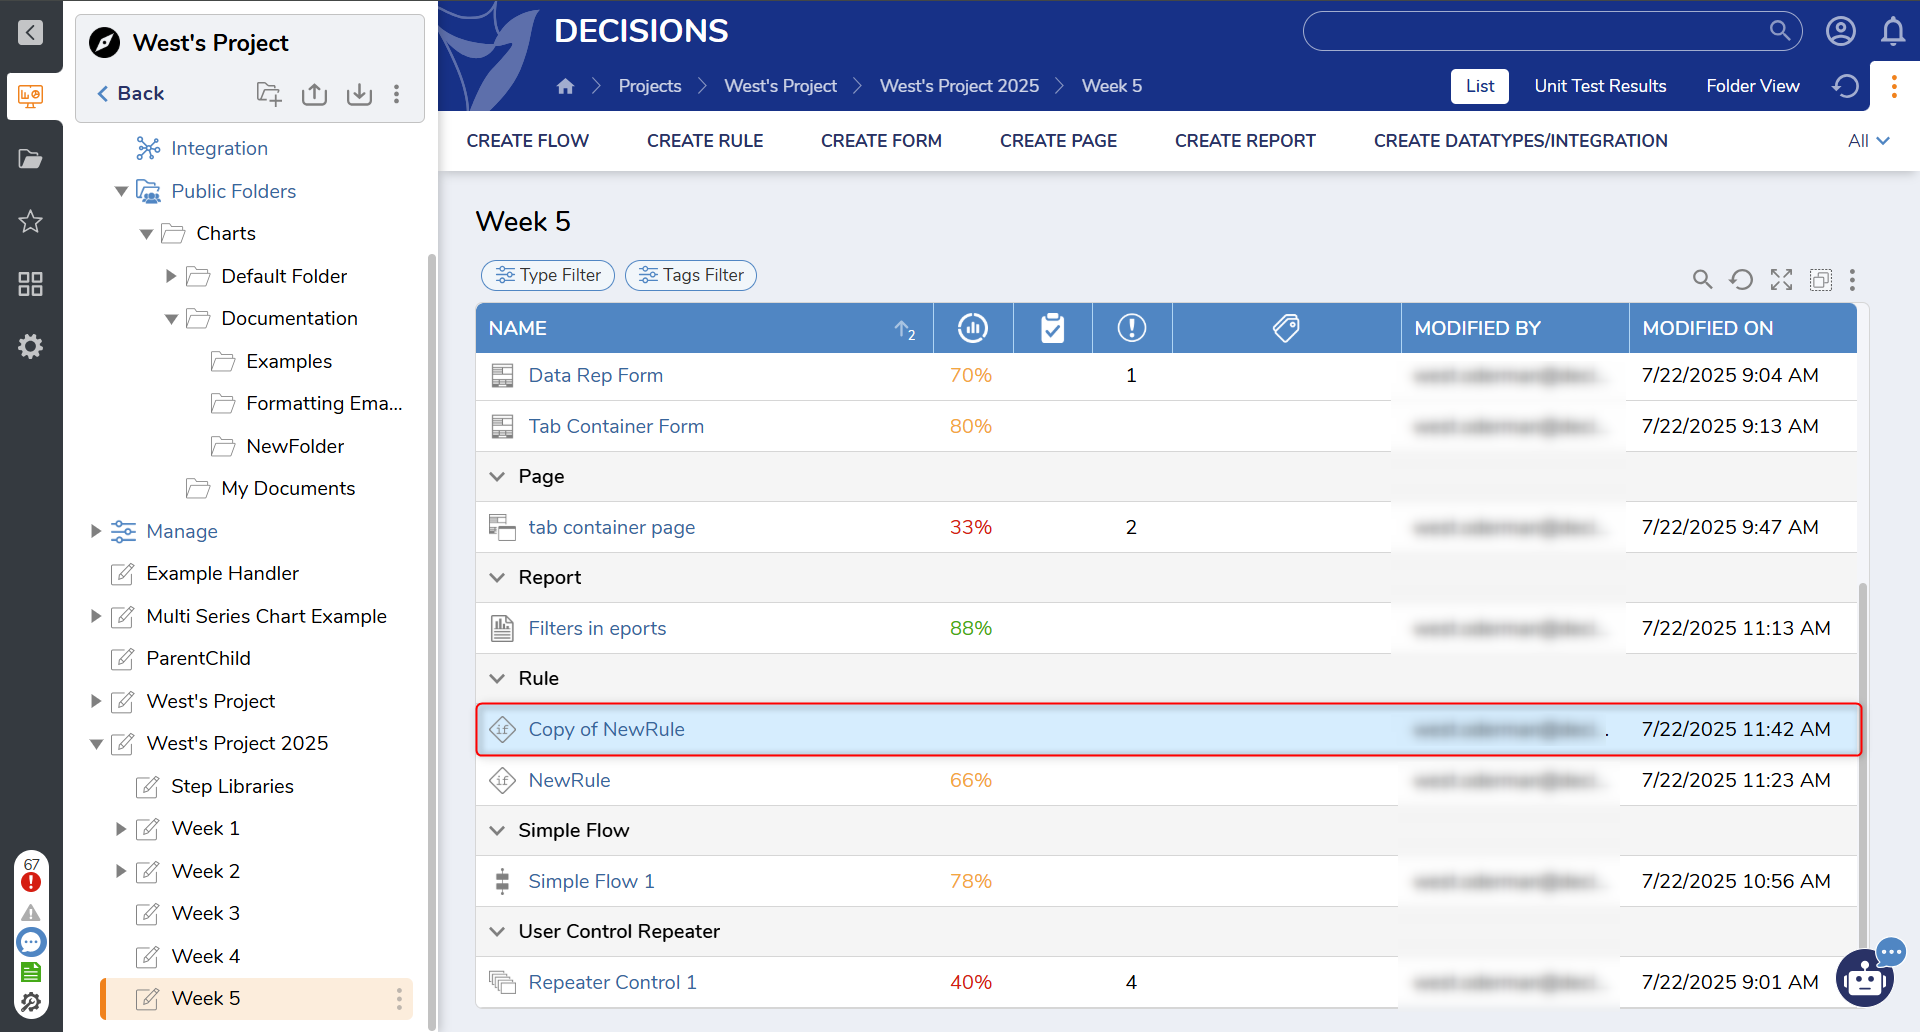
Task: Toggle select-all icon above table
Action: point(1821,280)
